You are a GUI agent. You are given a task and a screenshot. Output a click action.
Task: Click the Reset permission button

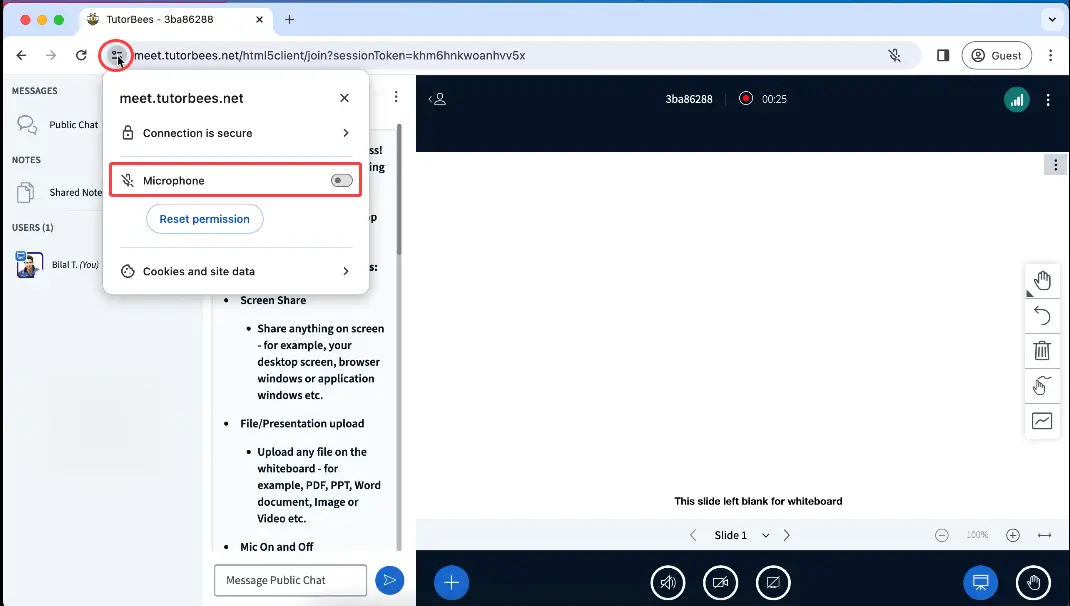(204, 219)
